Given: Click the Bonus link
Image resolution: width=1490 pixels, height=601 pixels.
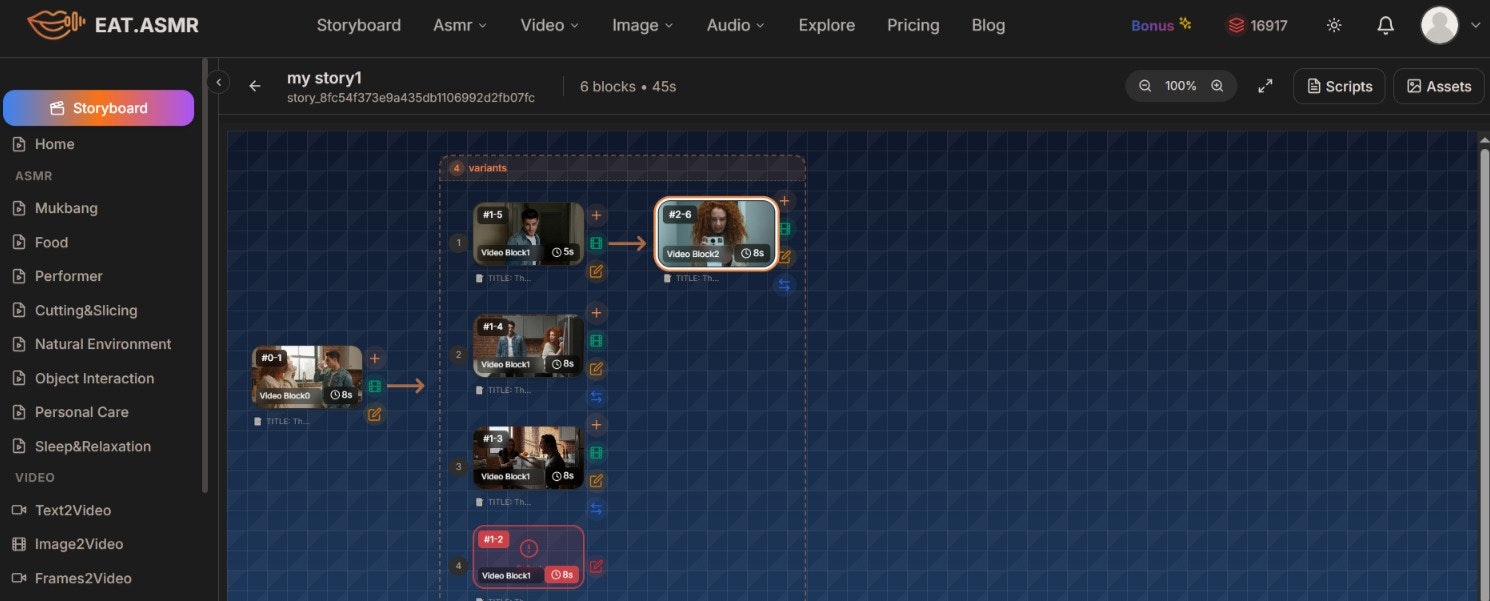Looking at the screenshot, I should point(1161,25).
